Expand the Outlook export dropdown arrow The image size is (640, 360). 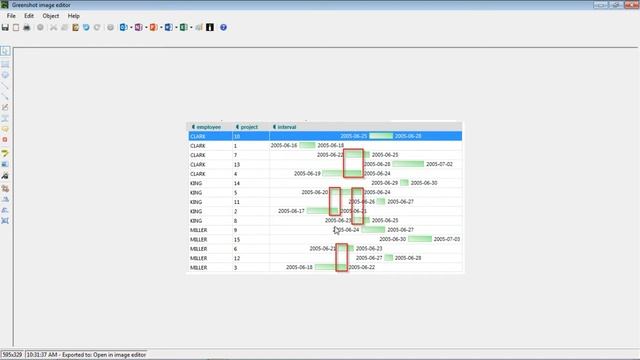(131, 27)
